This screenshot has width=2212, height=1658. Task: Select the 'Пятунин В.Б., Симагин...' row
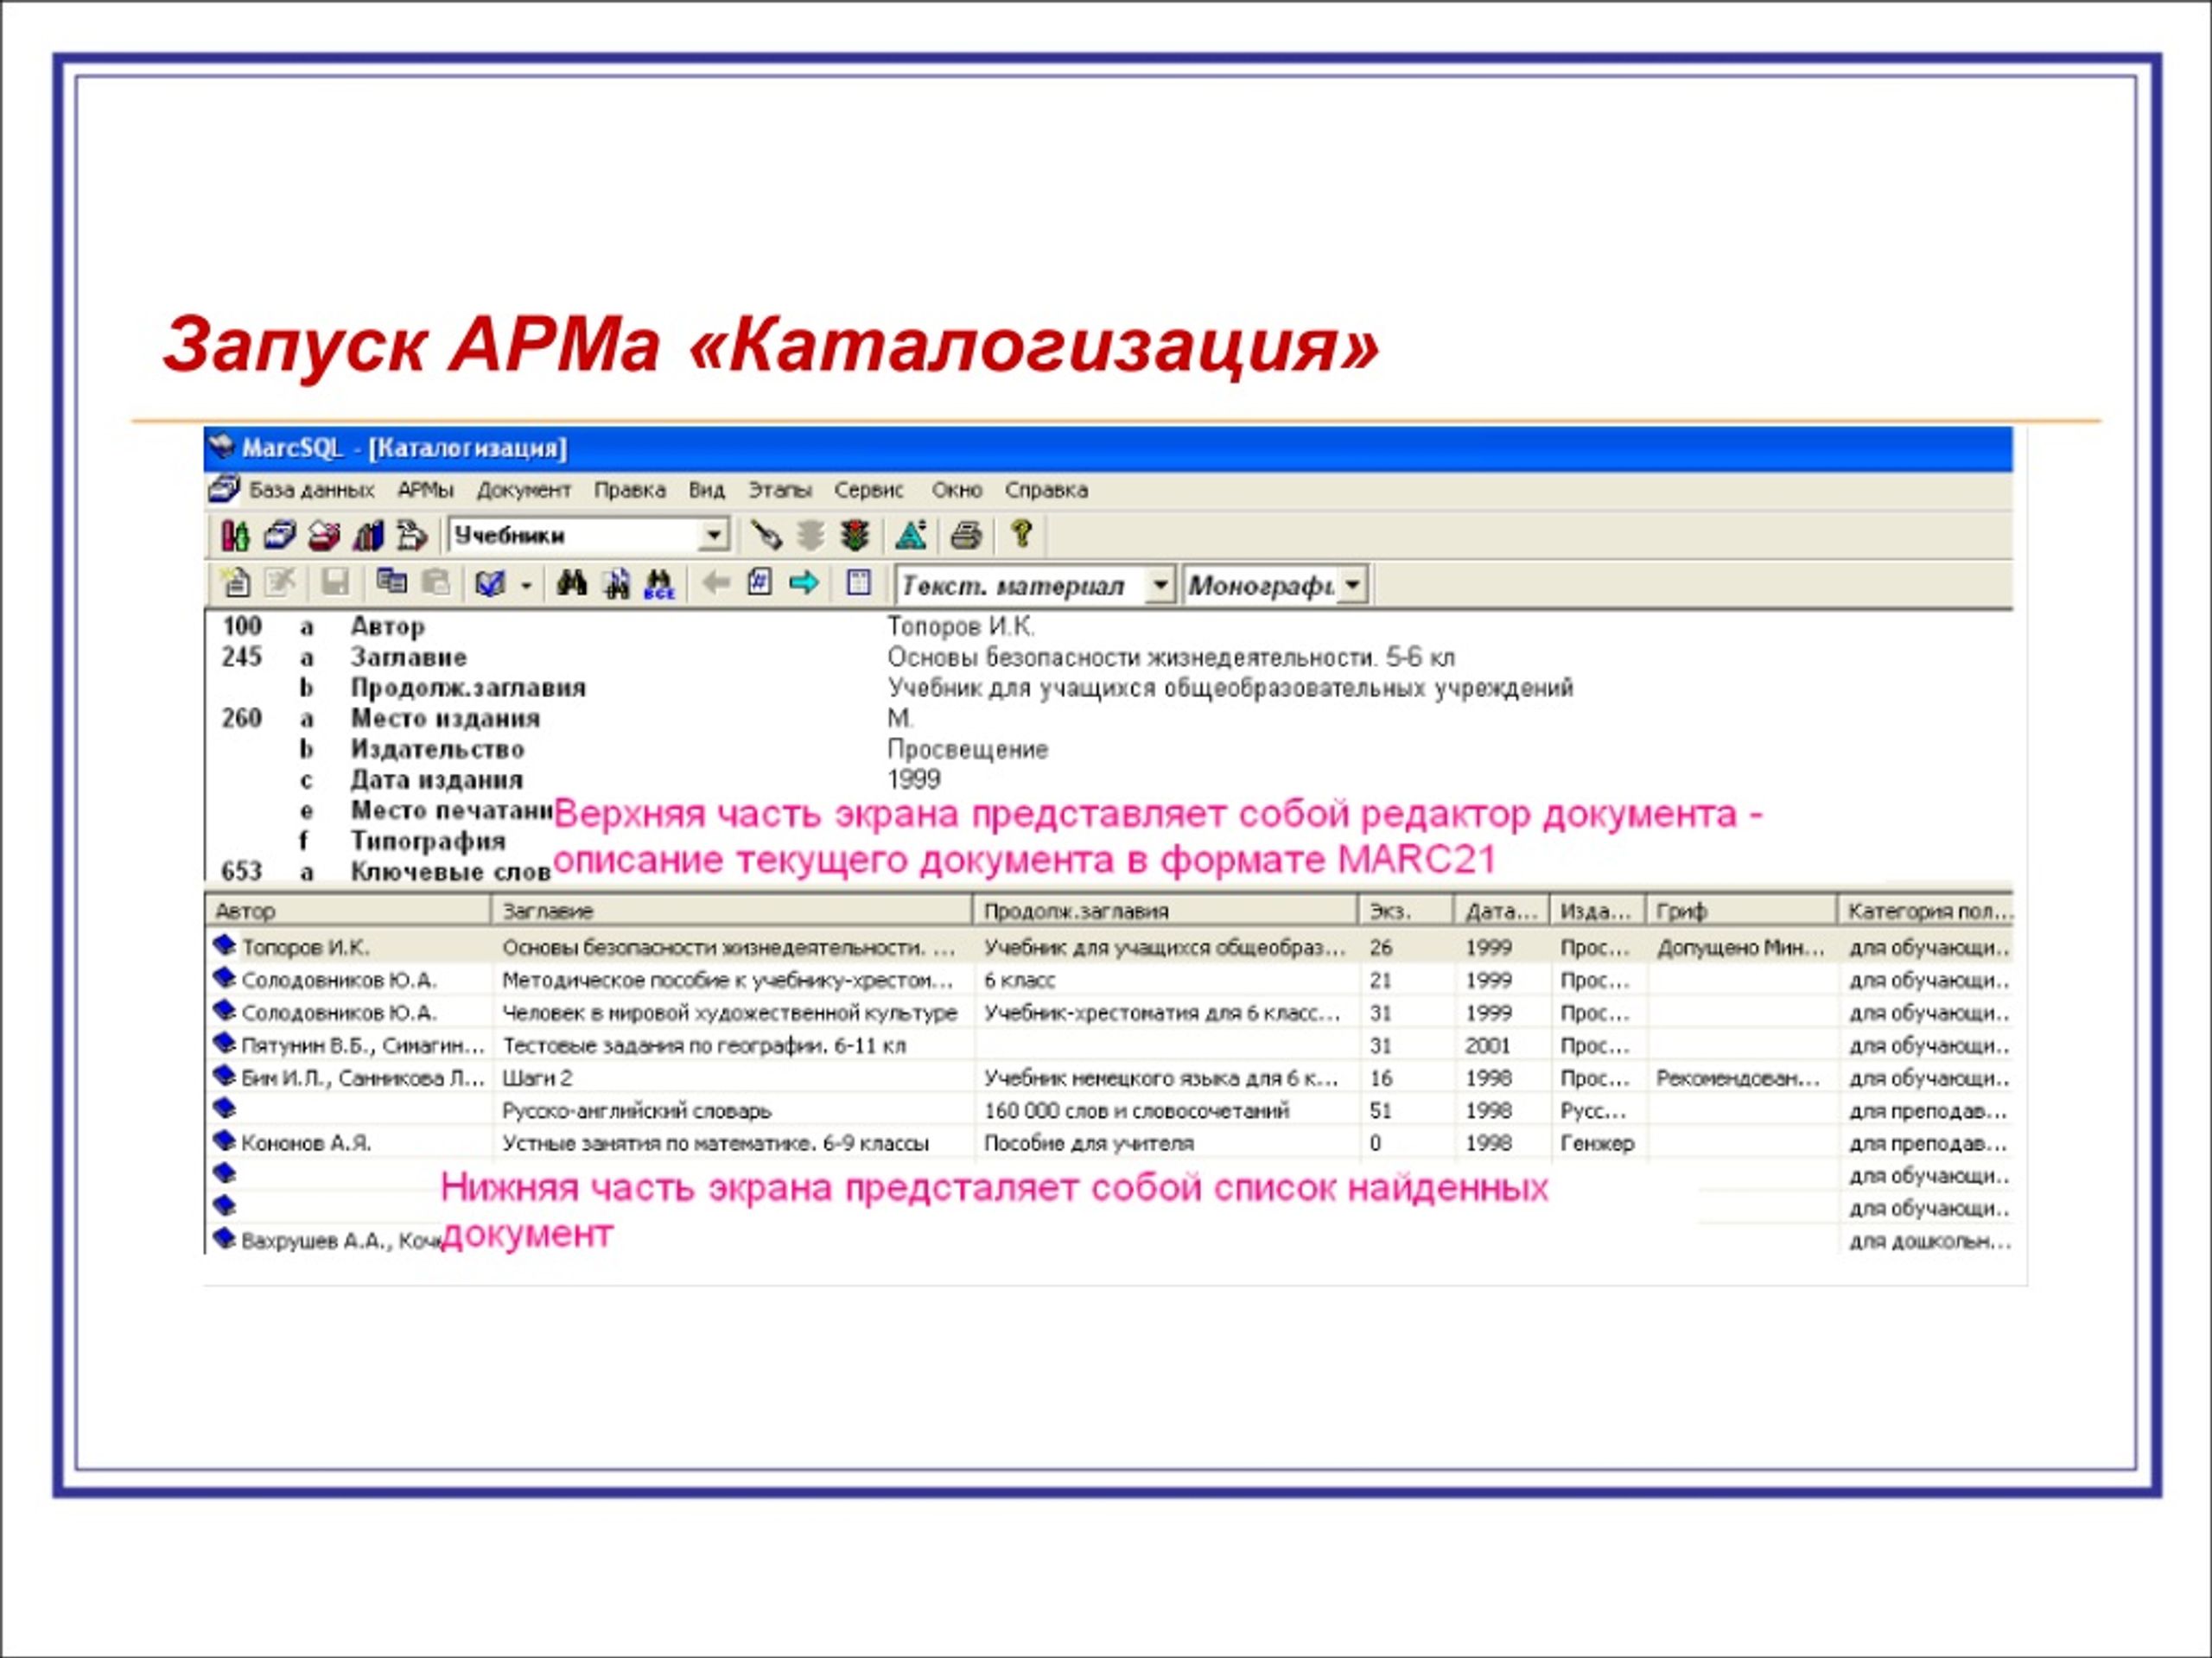click(x=1109, y=1046)
